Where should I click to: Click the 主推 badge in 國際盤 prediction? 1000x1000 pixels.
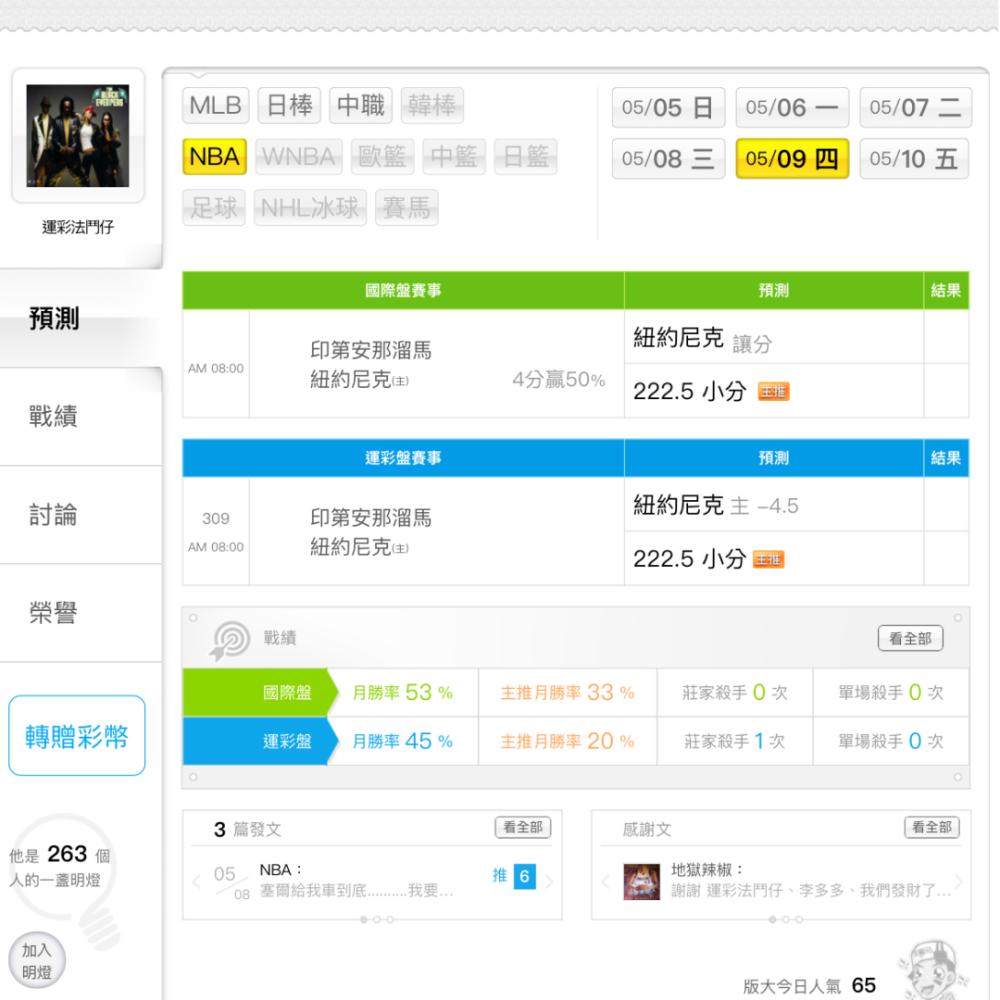[x=774, y=391]
